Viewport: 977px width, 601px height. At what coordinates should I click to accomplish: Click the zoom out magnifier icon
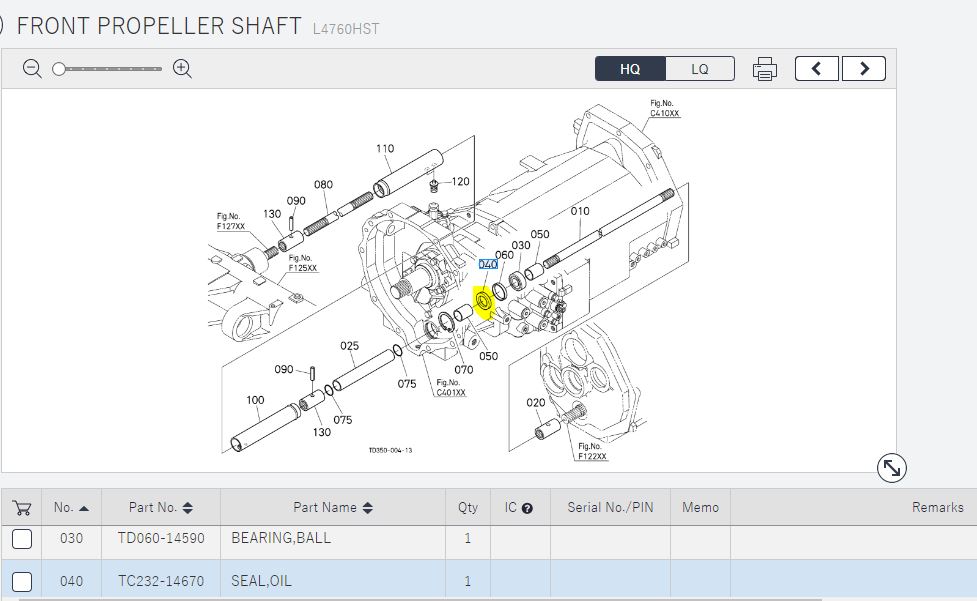32,69
